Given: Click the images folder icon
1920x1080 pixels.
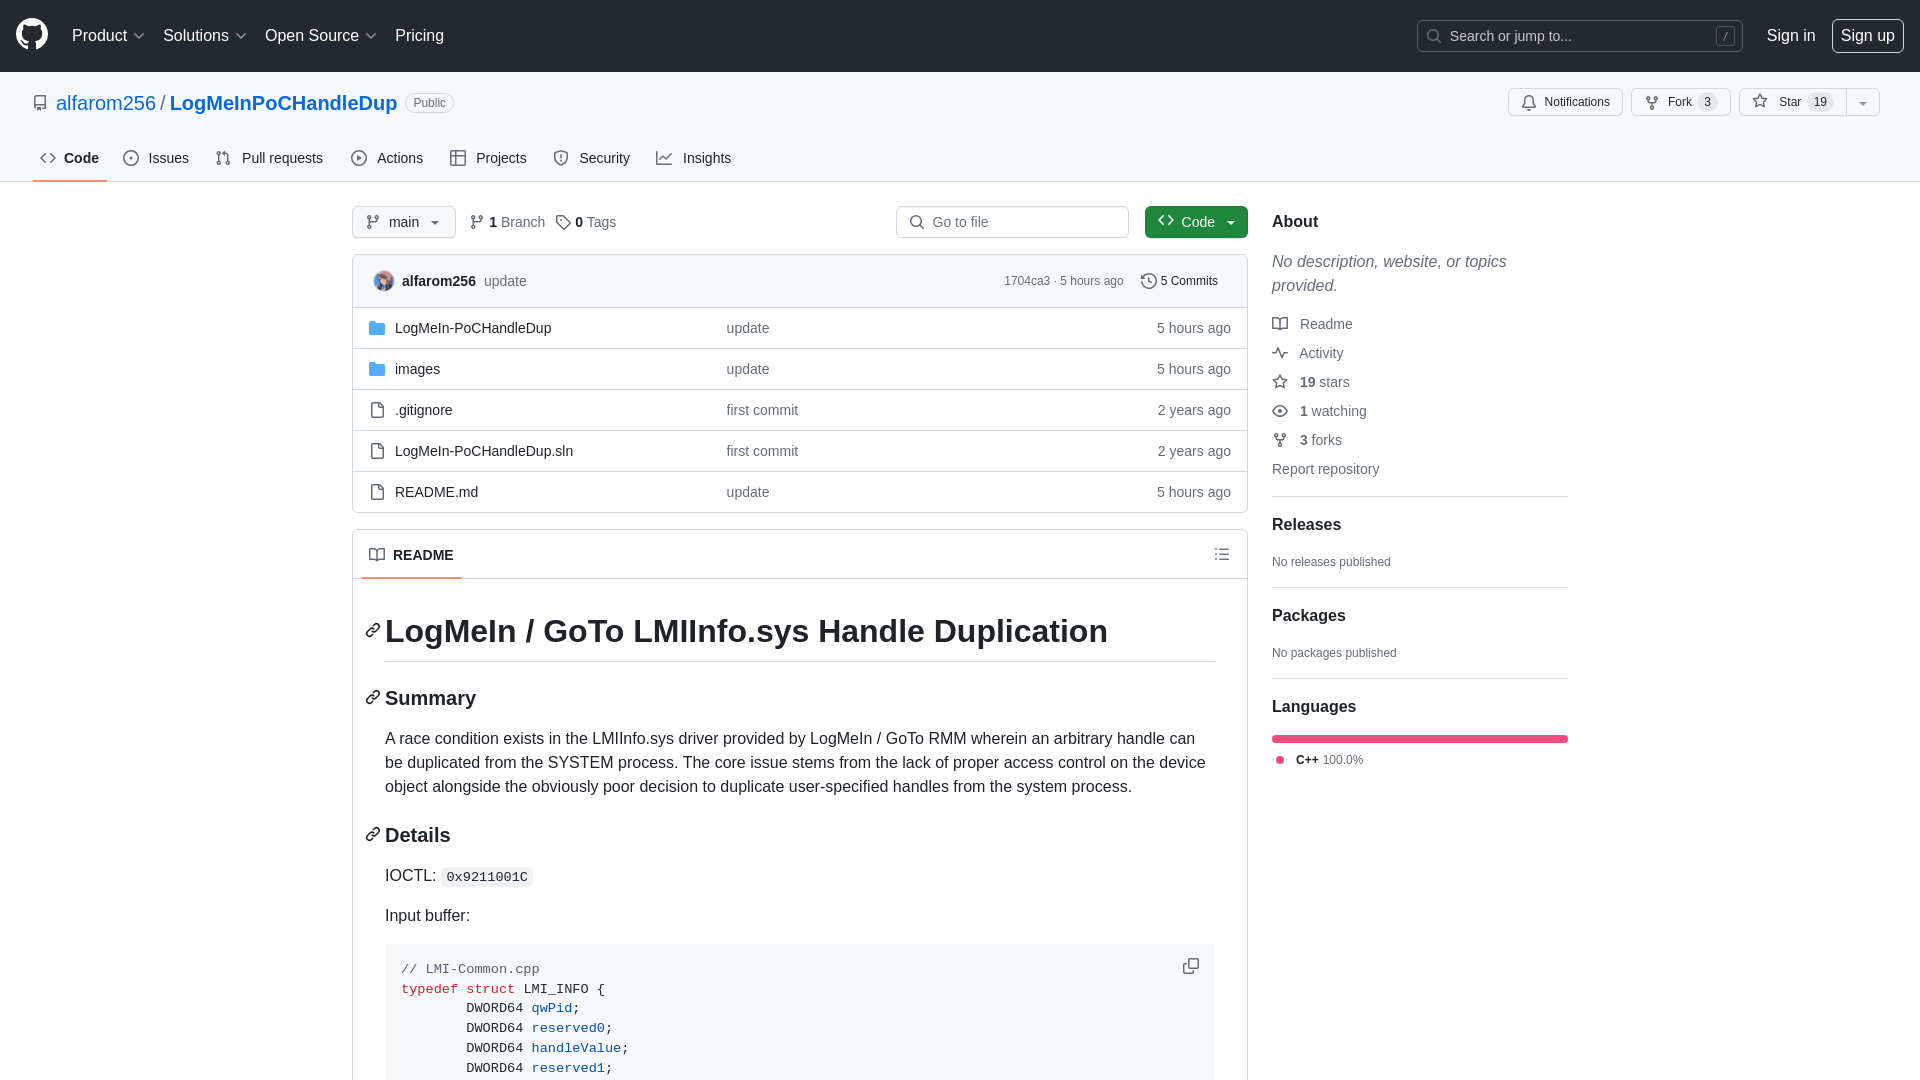Looking at the screenshot, I should pos(377,369).
